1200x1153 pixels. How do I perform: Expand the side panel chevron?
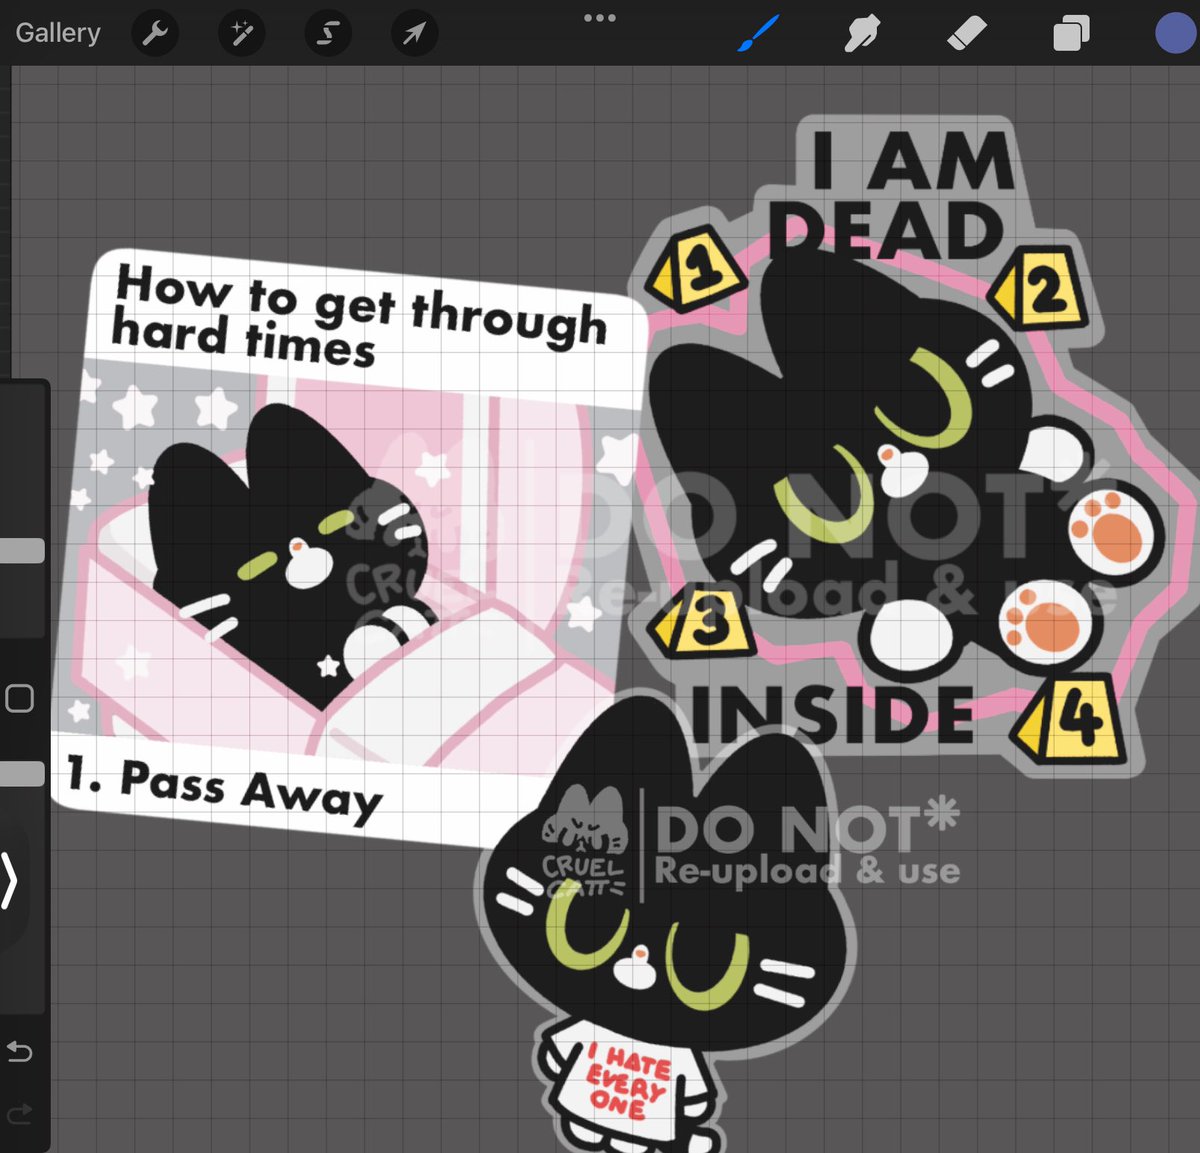(10, 881)
